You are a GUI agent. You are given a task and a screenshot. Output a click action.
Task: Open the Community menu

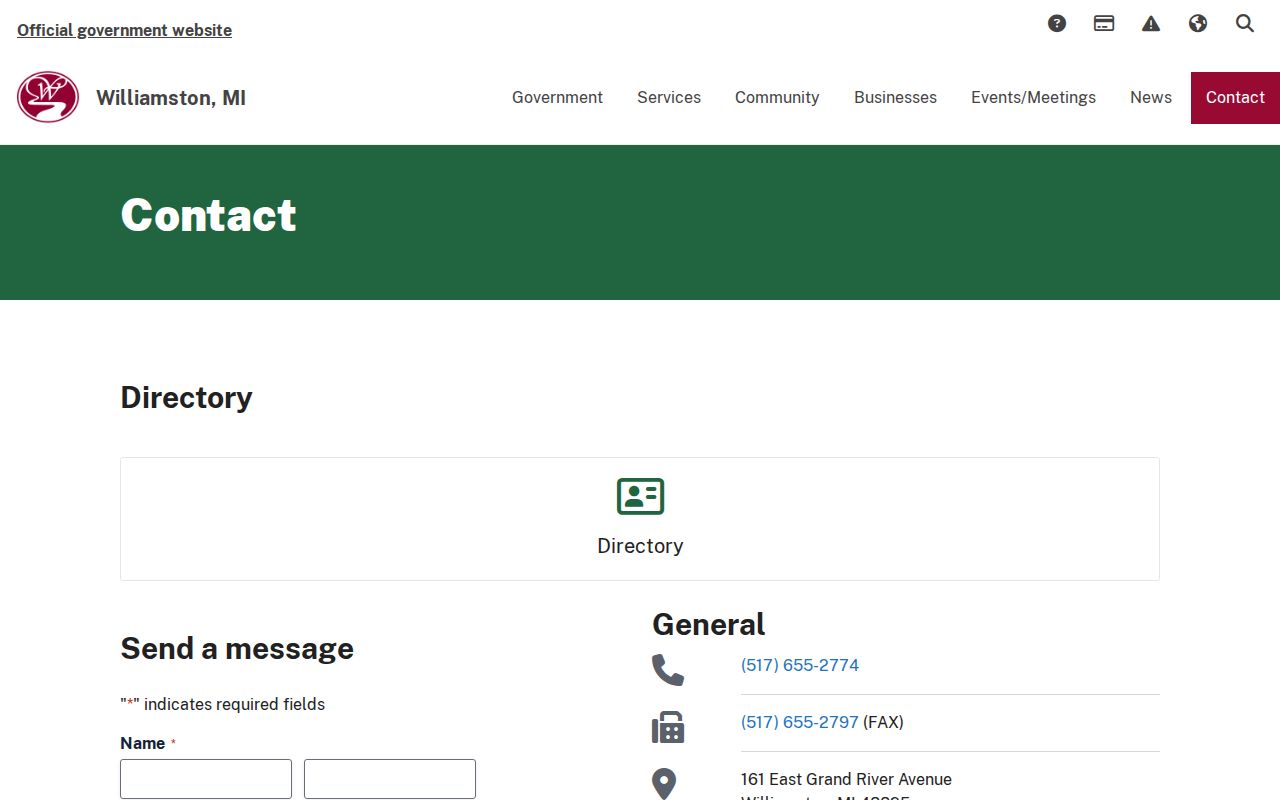tap(777, 97)
